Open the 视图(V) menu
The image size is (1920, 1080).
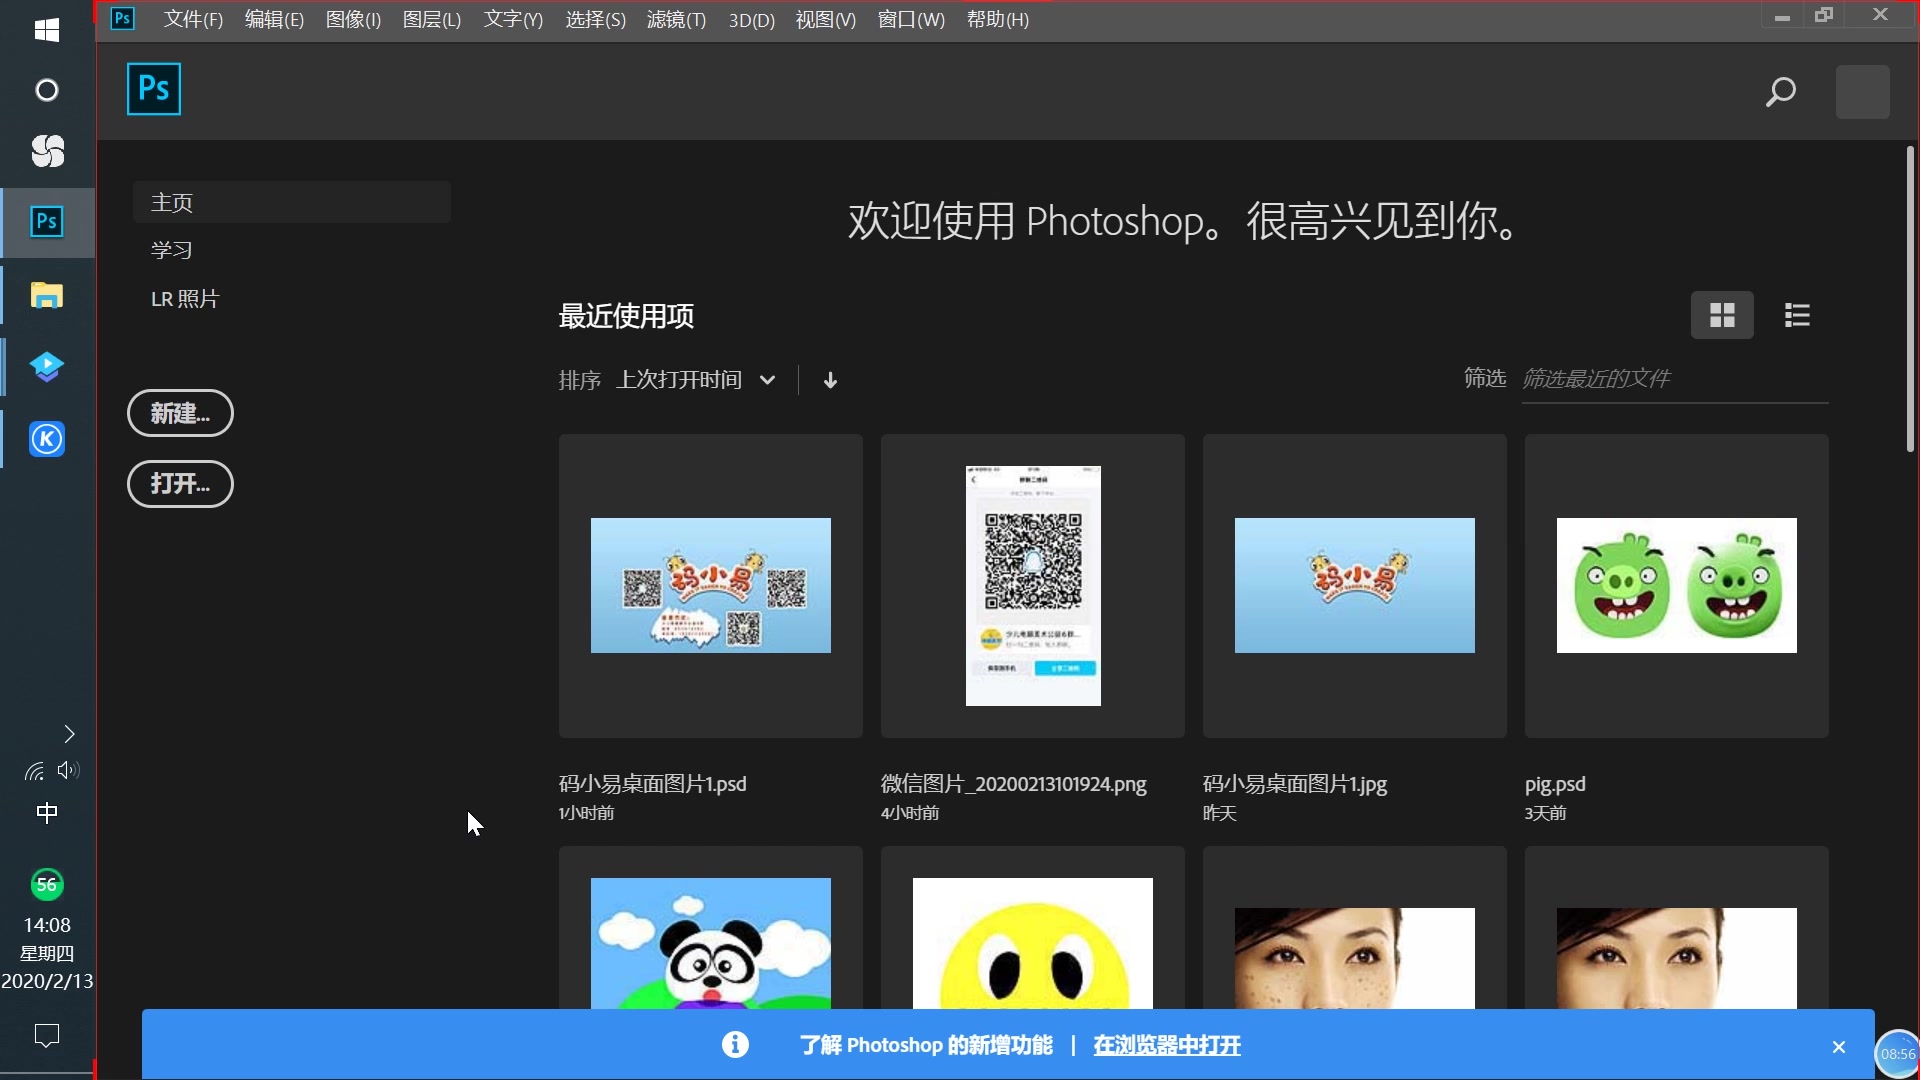click(825, 20)
